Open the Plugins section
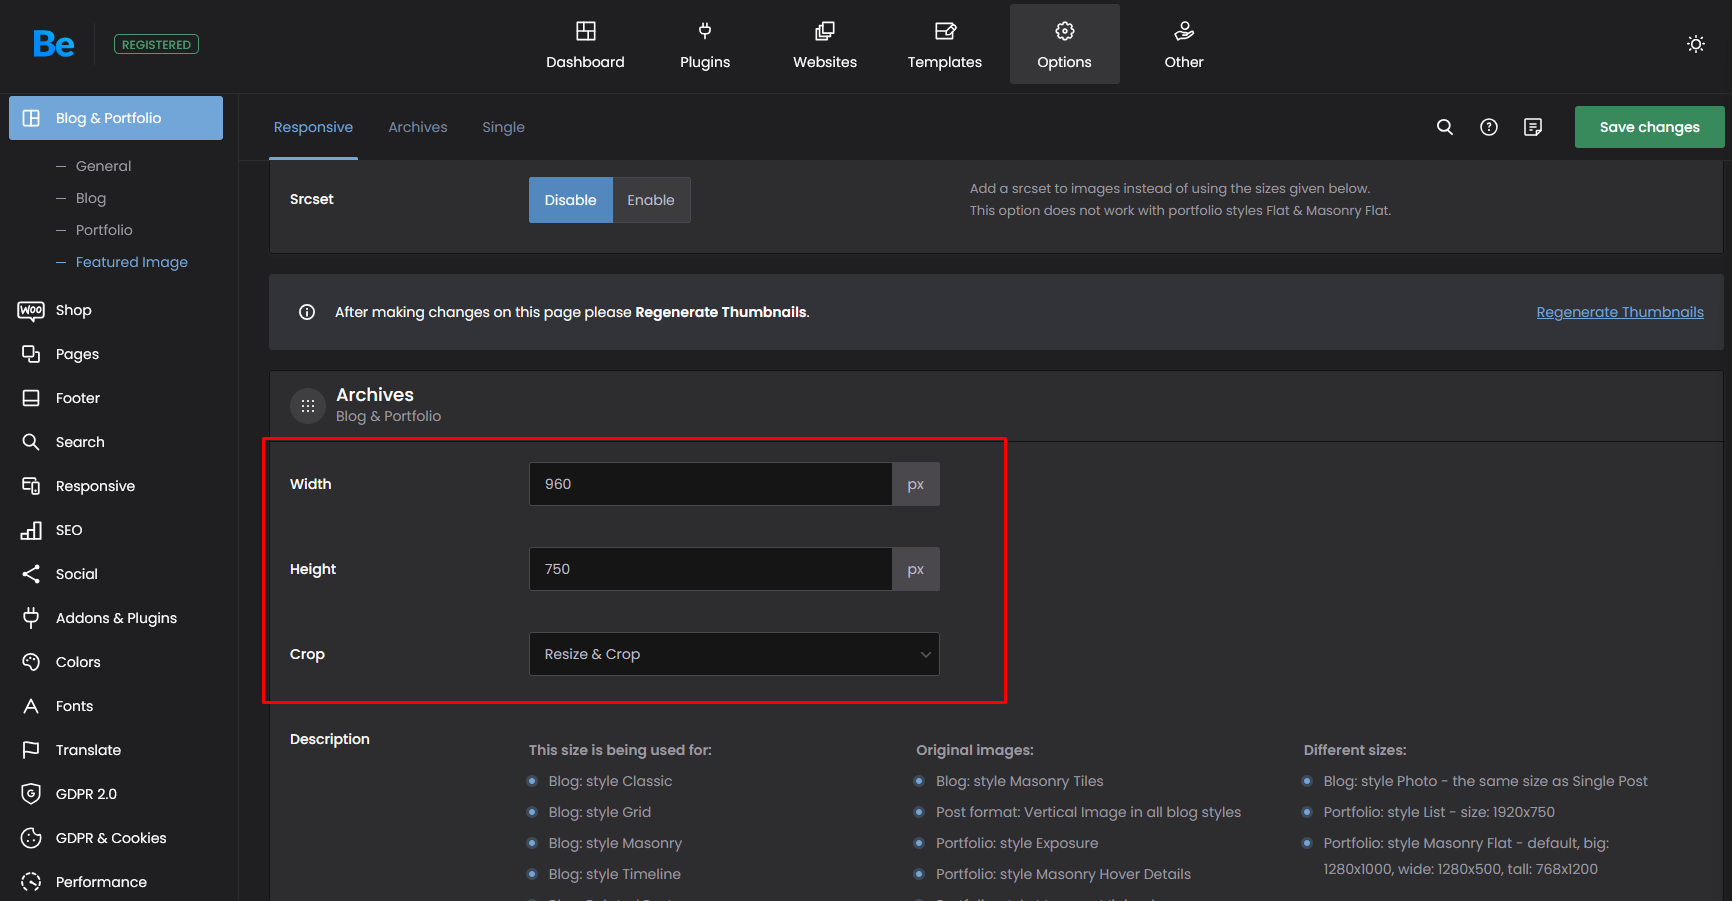Image resolution: width=1732 pixels, height=901 pixels. pyautogui.click(x=705, y=44)
